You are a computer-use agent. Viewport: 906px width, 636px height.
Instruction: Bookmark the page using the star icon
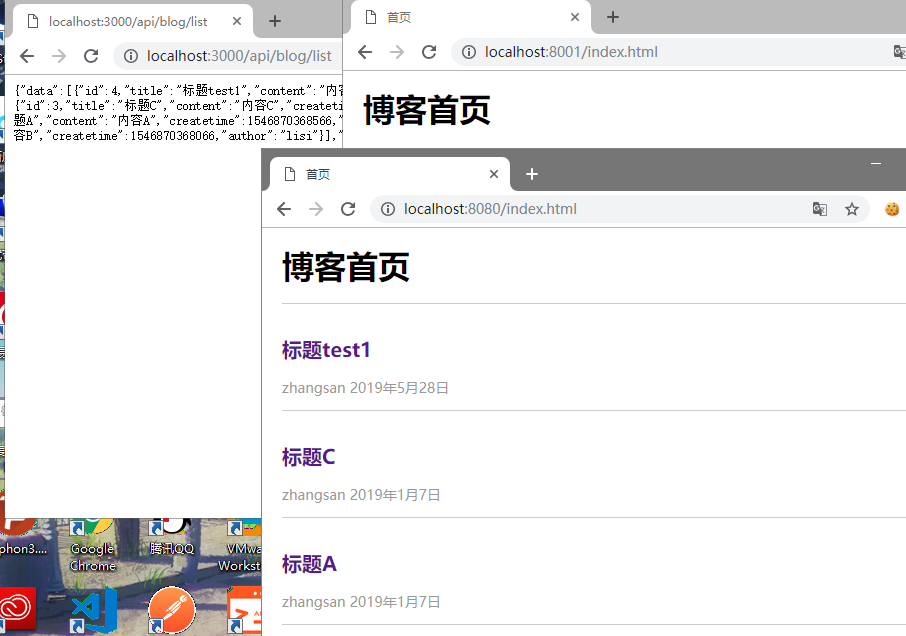click(x=852, y=209)
